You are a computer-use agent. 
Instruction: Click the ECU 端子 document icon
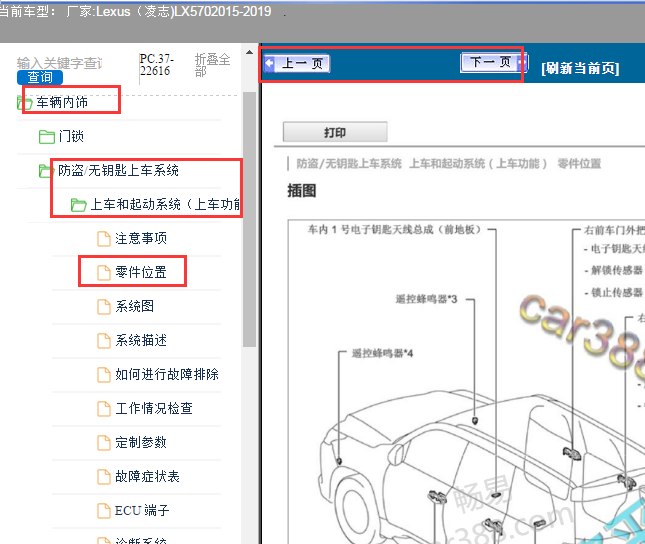[x=104, y=511]
